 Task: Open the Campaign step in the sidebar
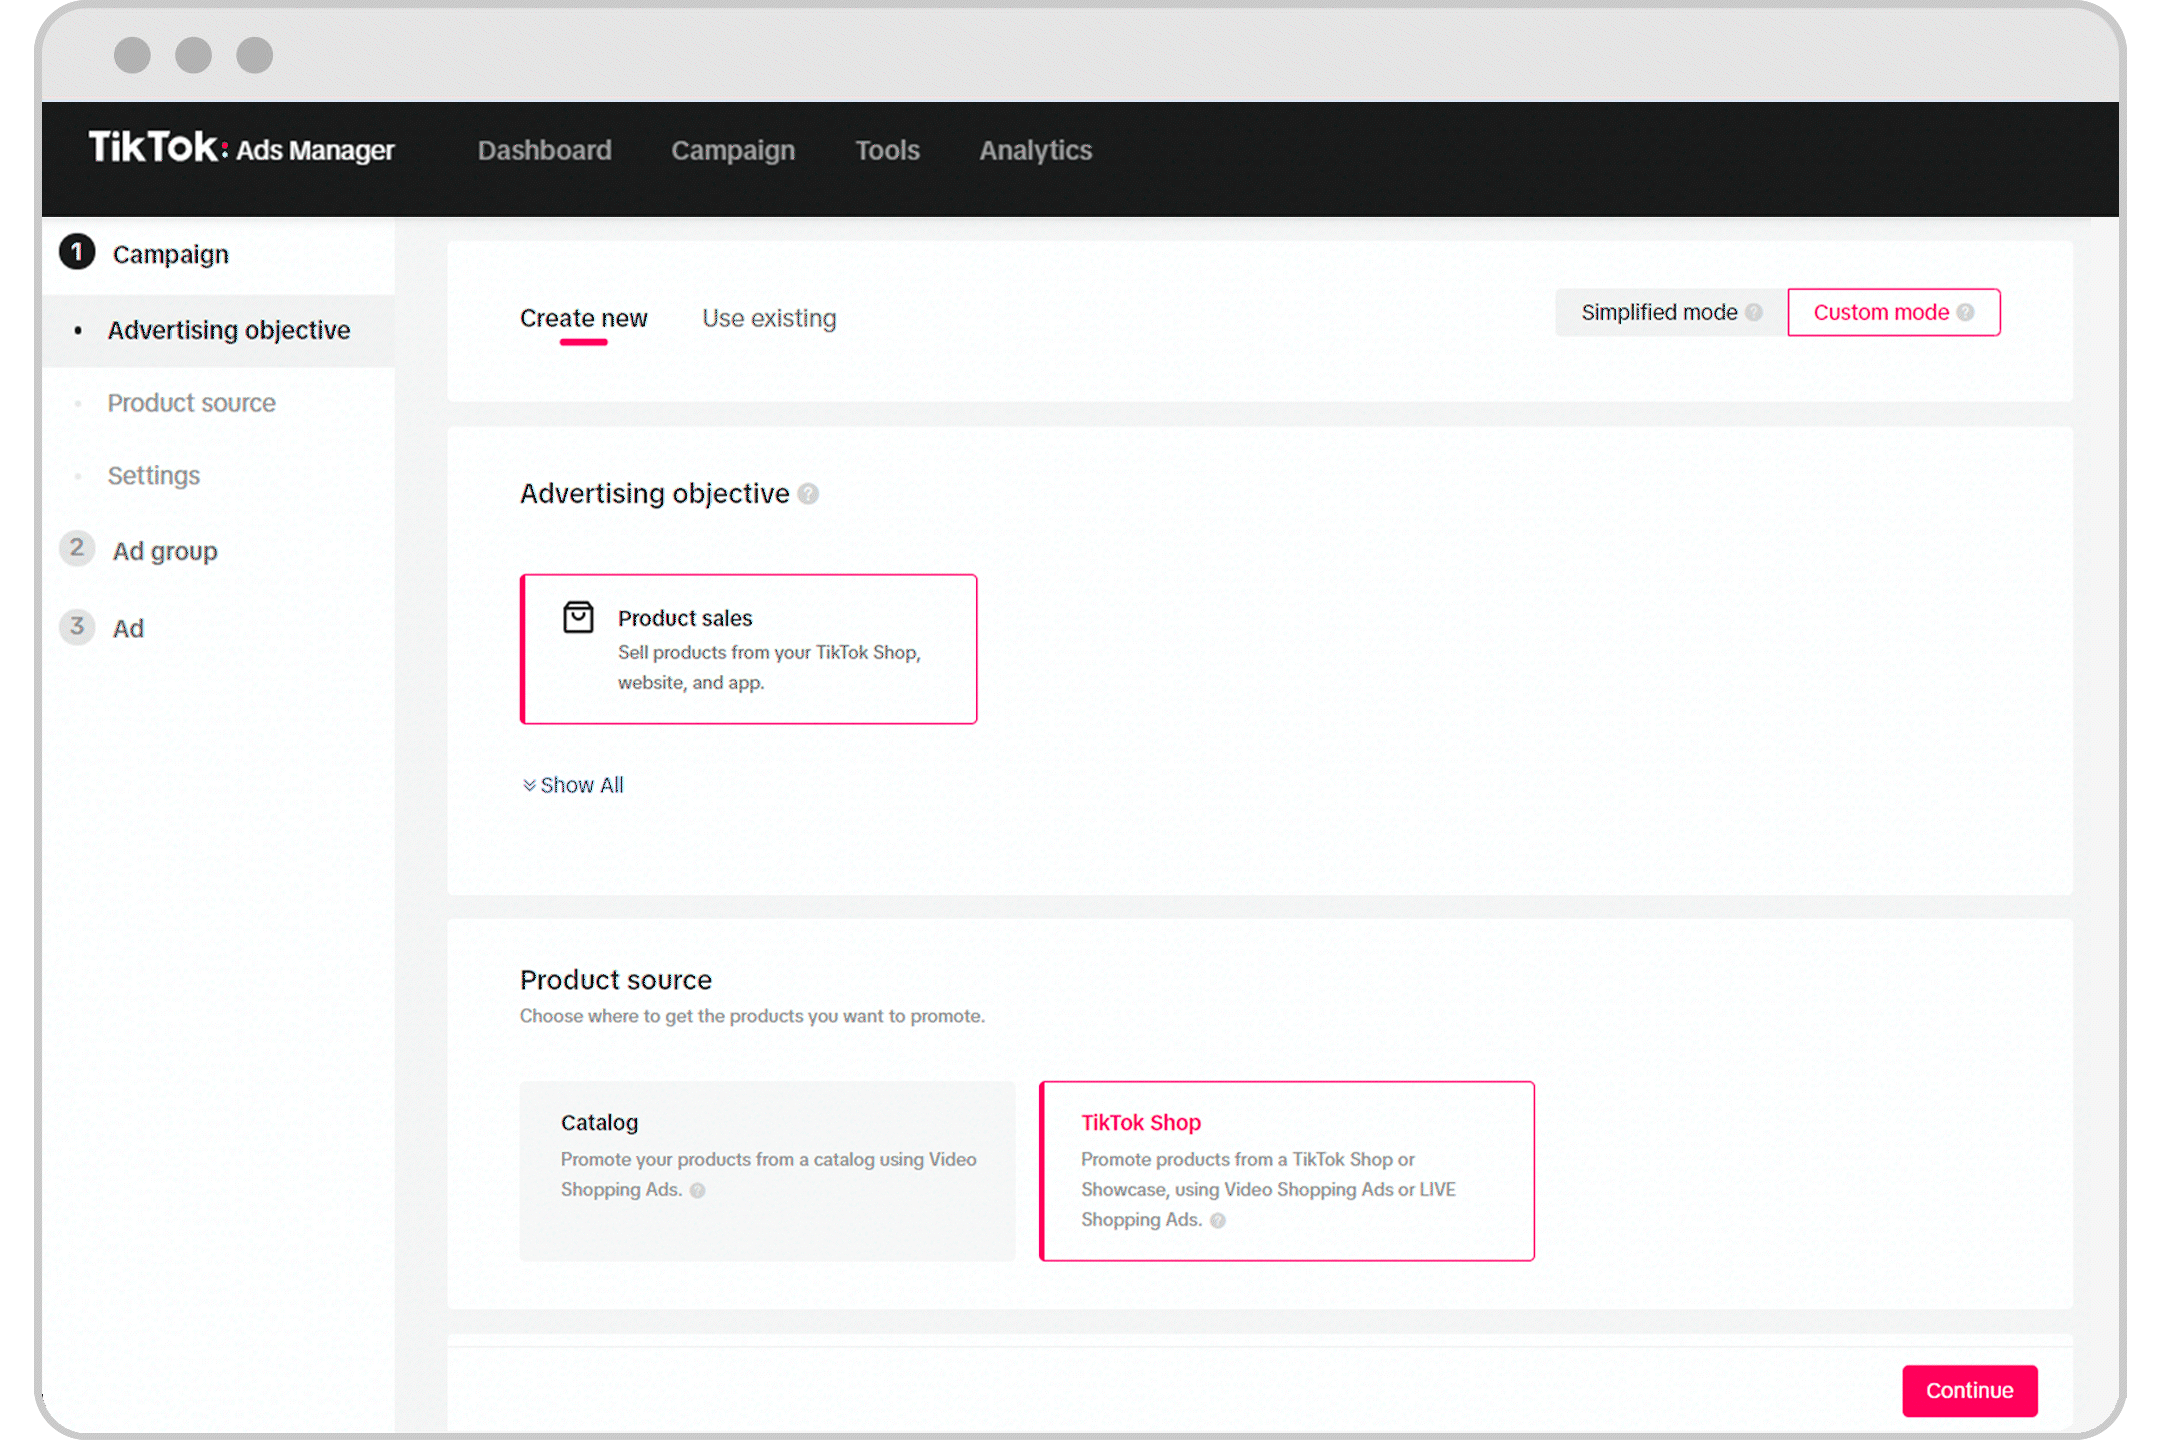pyautogui.click(x=170, y=254)
